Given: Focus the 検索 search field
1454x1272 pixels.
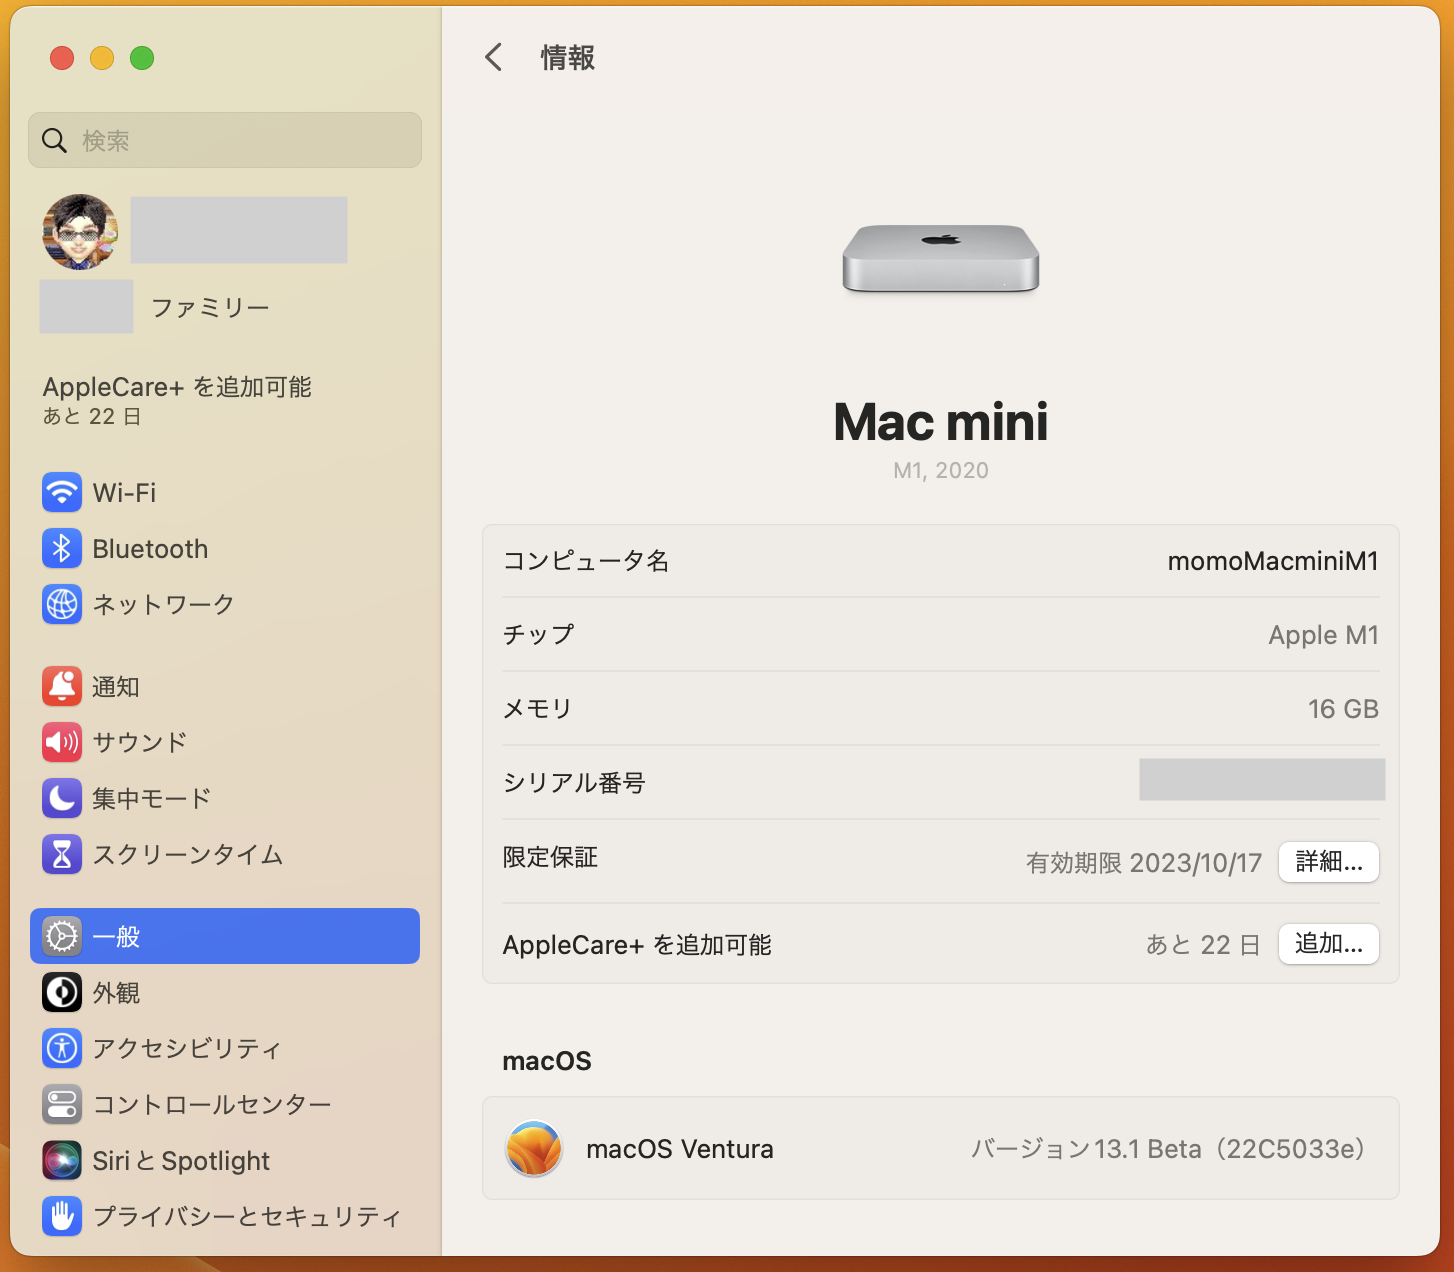Looking at the screenshot, I should click(x=225, y=140).
